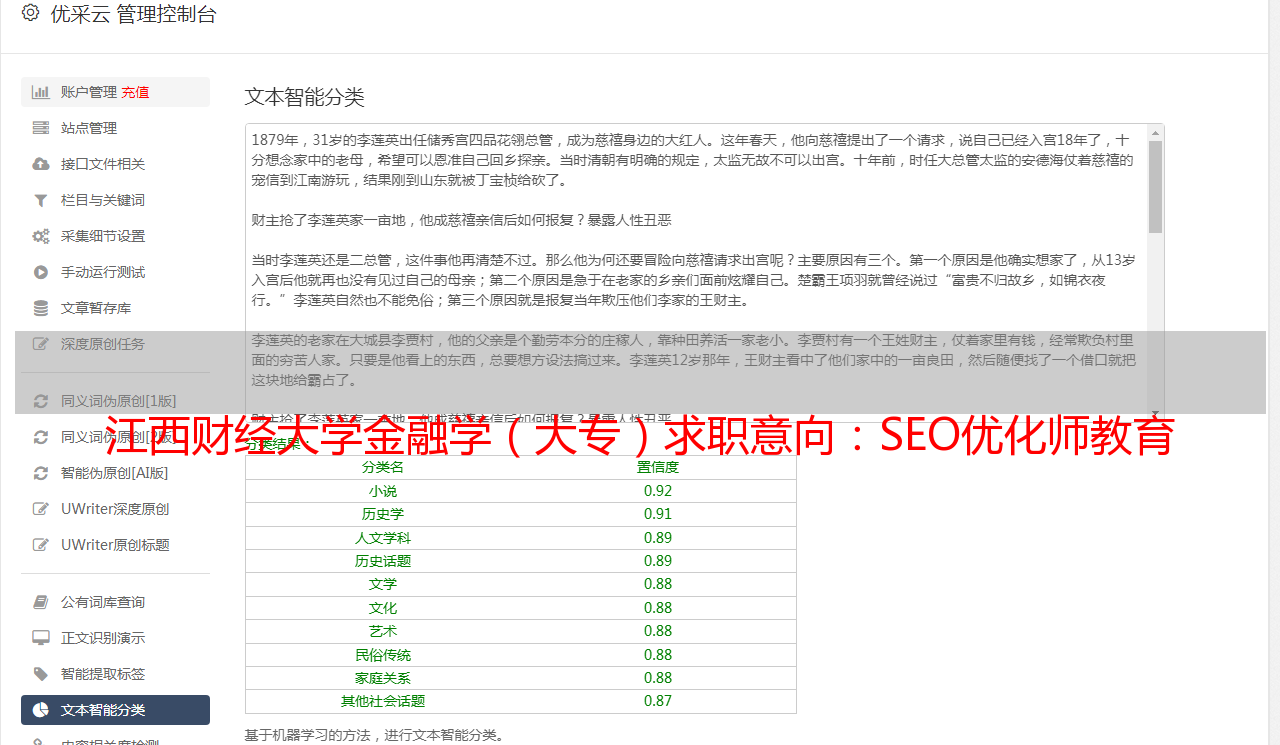Click the text area scrollbar thumb
The image size is (1280, 745).
[1156, 186]
